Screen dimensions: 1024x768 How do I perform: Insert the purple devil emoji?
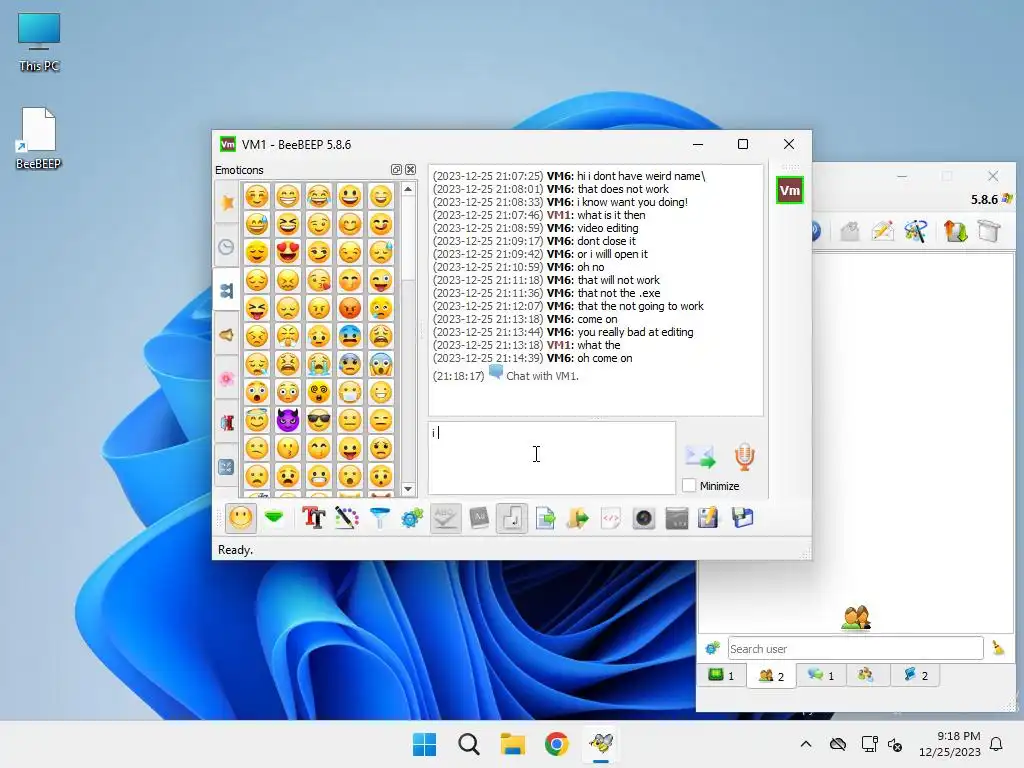[287, 420]
